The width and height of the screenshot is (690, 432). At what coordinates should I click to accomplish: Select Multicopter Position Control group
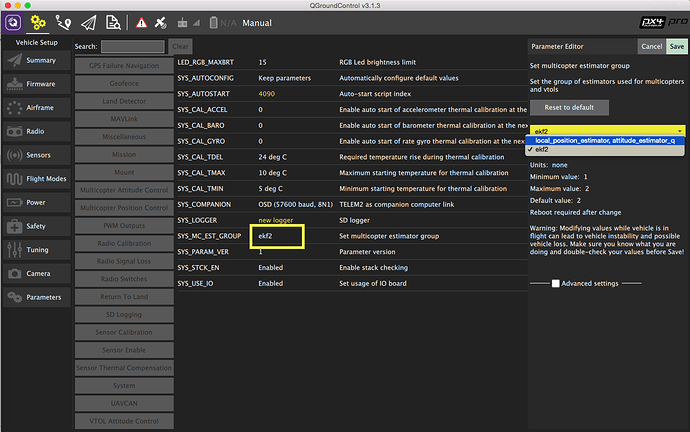coord(124,208)
